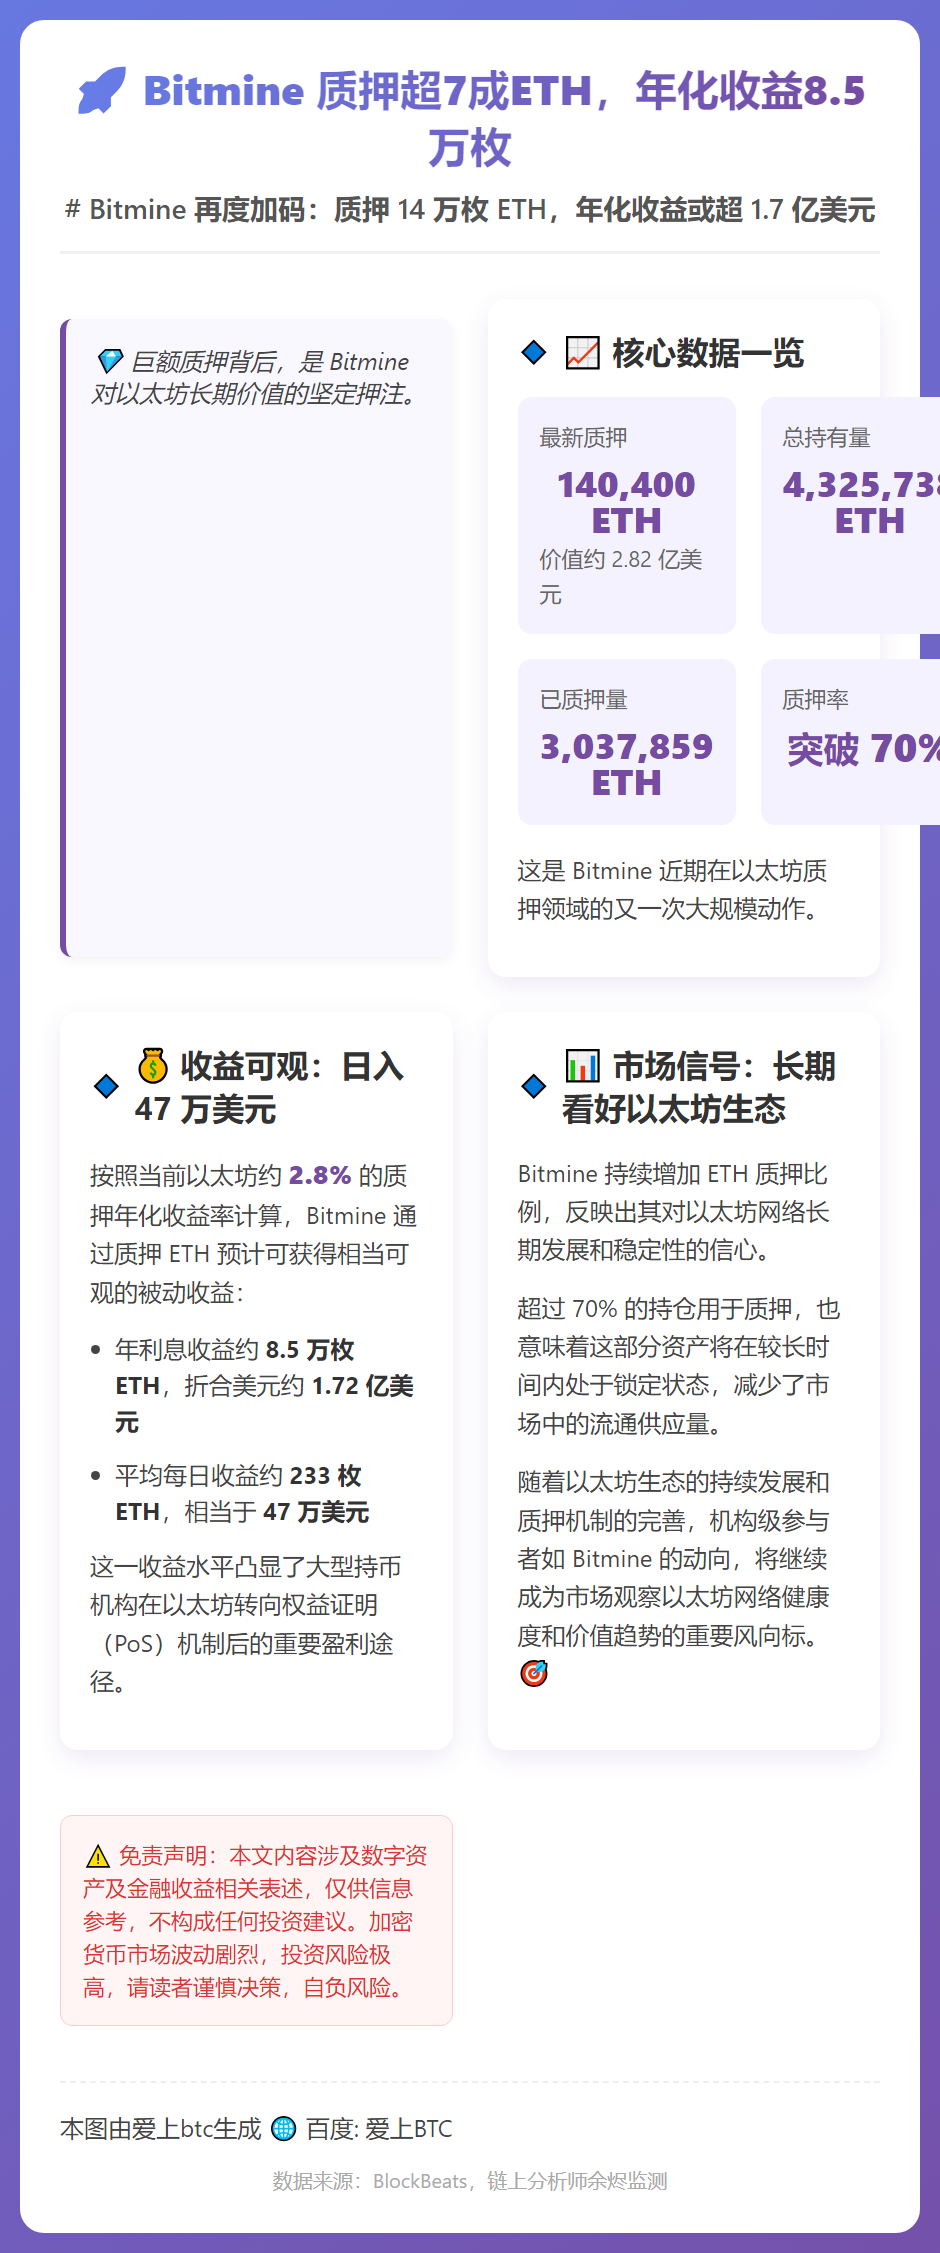The width and height of the screenshot is (940, 2253).
Task: Click the paragraph 'Bitmine 持续增加 ETH 质押比例'
Action: 674,1212
